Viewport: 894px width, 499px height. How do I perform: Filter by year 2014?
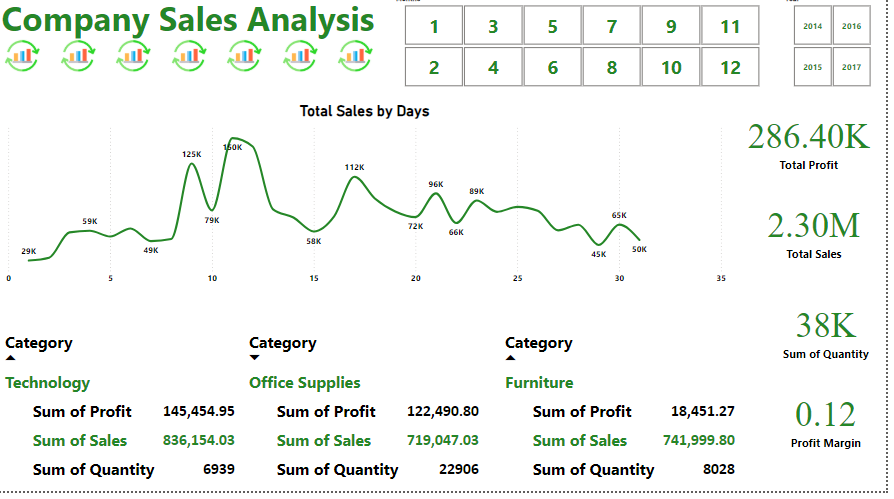tap(812, 26)
